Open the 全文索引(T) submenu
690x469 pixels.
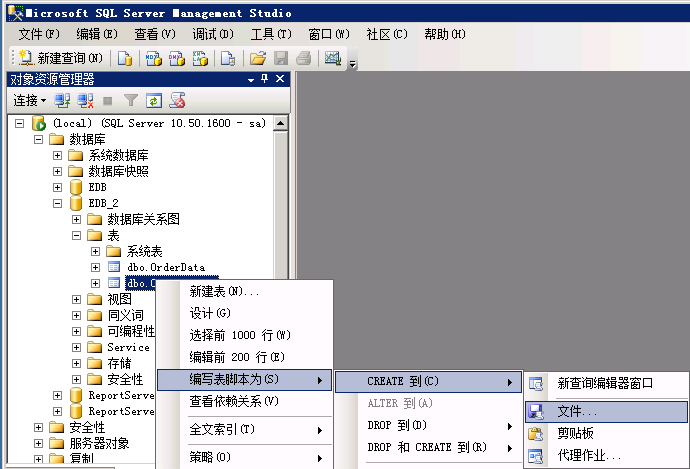pos(244,429)
